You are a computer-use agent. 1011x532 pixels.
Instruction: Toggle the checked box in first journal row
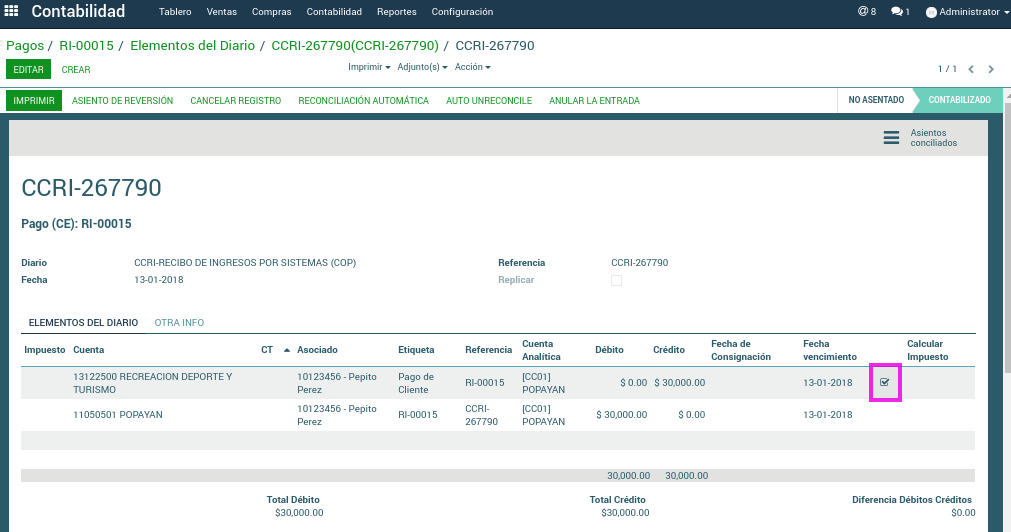point(884,382)
